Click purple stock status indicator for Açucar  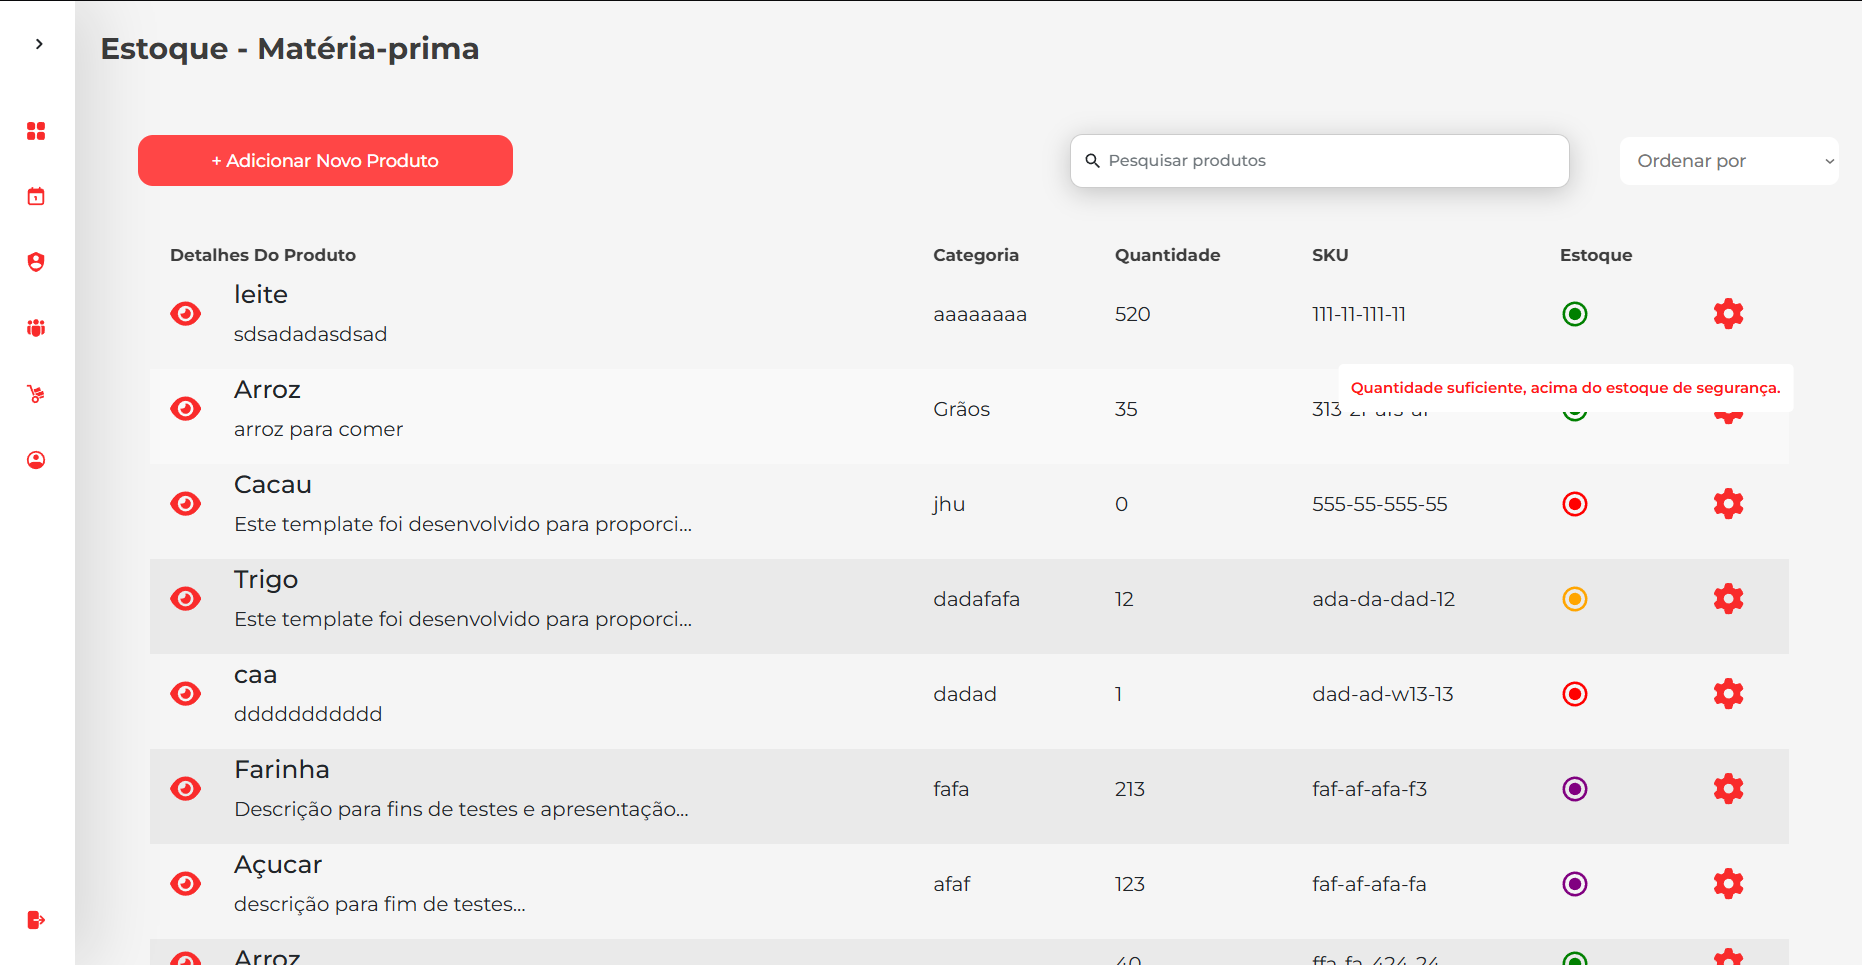tap(1575, 884)
